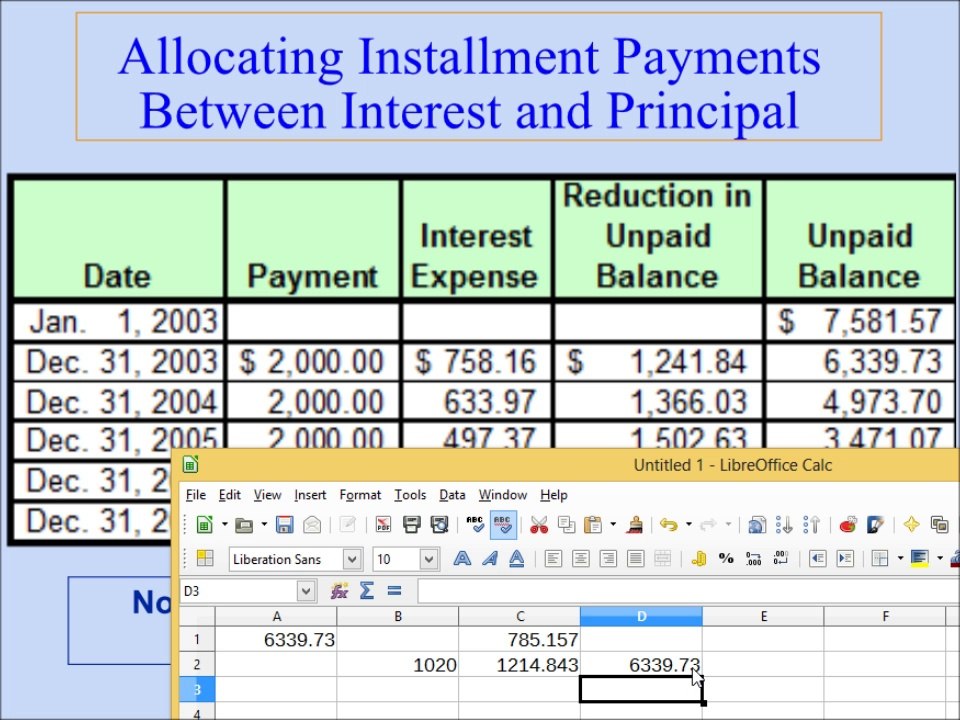Add decimal place icon
Viewport: 960px width, 720px height.
pos(754,558)
